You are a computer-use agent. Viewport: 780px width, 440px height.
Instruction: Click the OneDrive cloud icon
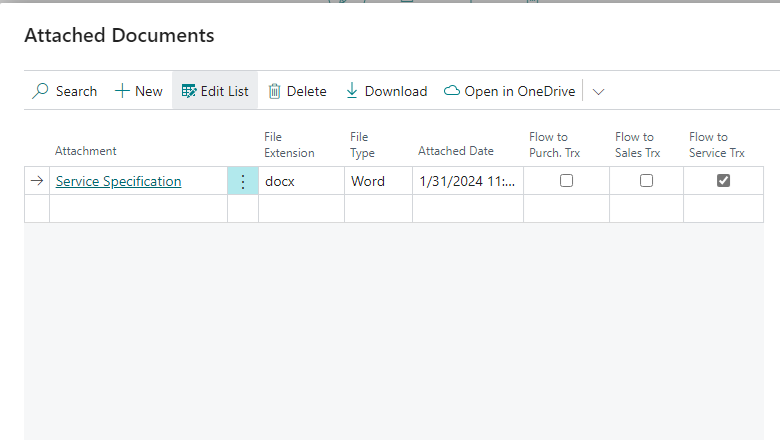[x=452, y=90]
